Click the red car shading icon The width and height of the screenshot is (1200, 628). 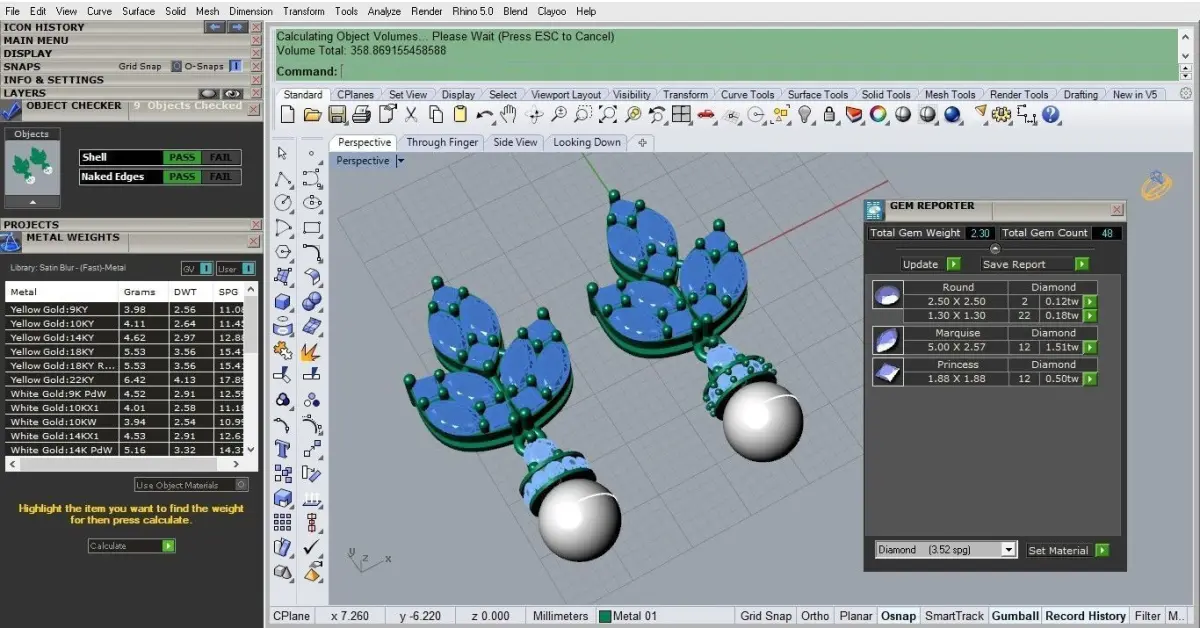[x=707, y=115]
